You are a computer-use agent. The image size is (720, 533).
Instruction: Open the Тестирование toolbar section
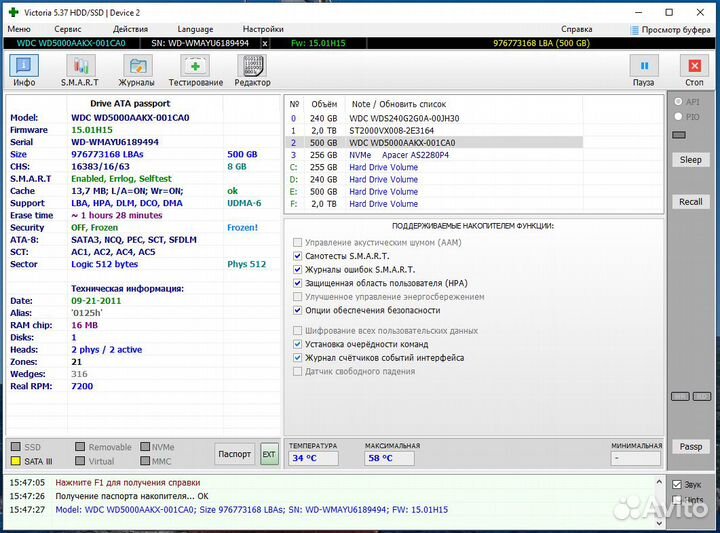click(196, 70)
